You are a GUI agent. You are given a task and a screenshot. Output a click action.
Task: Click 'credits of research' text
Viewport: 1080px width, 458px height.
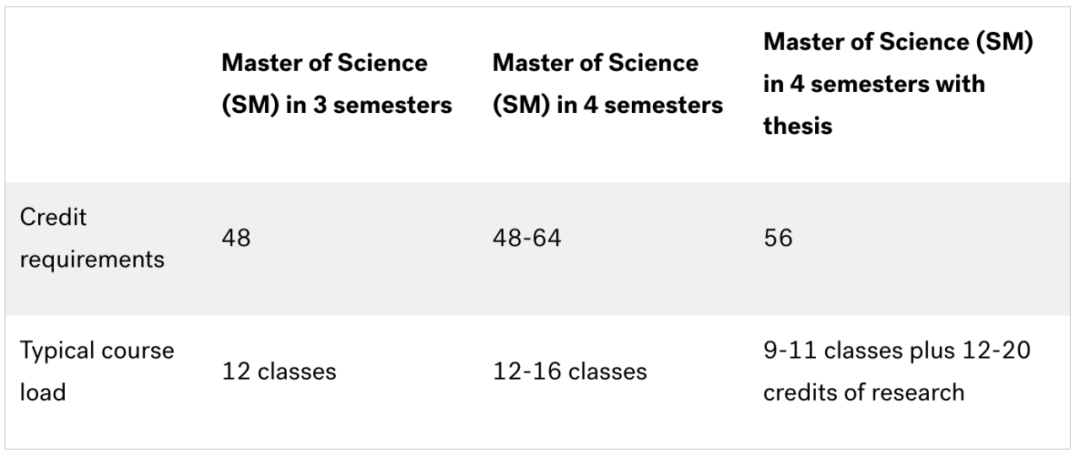(x=864, y=393)
